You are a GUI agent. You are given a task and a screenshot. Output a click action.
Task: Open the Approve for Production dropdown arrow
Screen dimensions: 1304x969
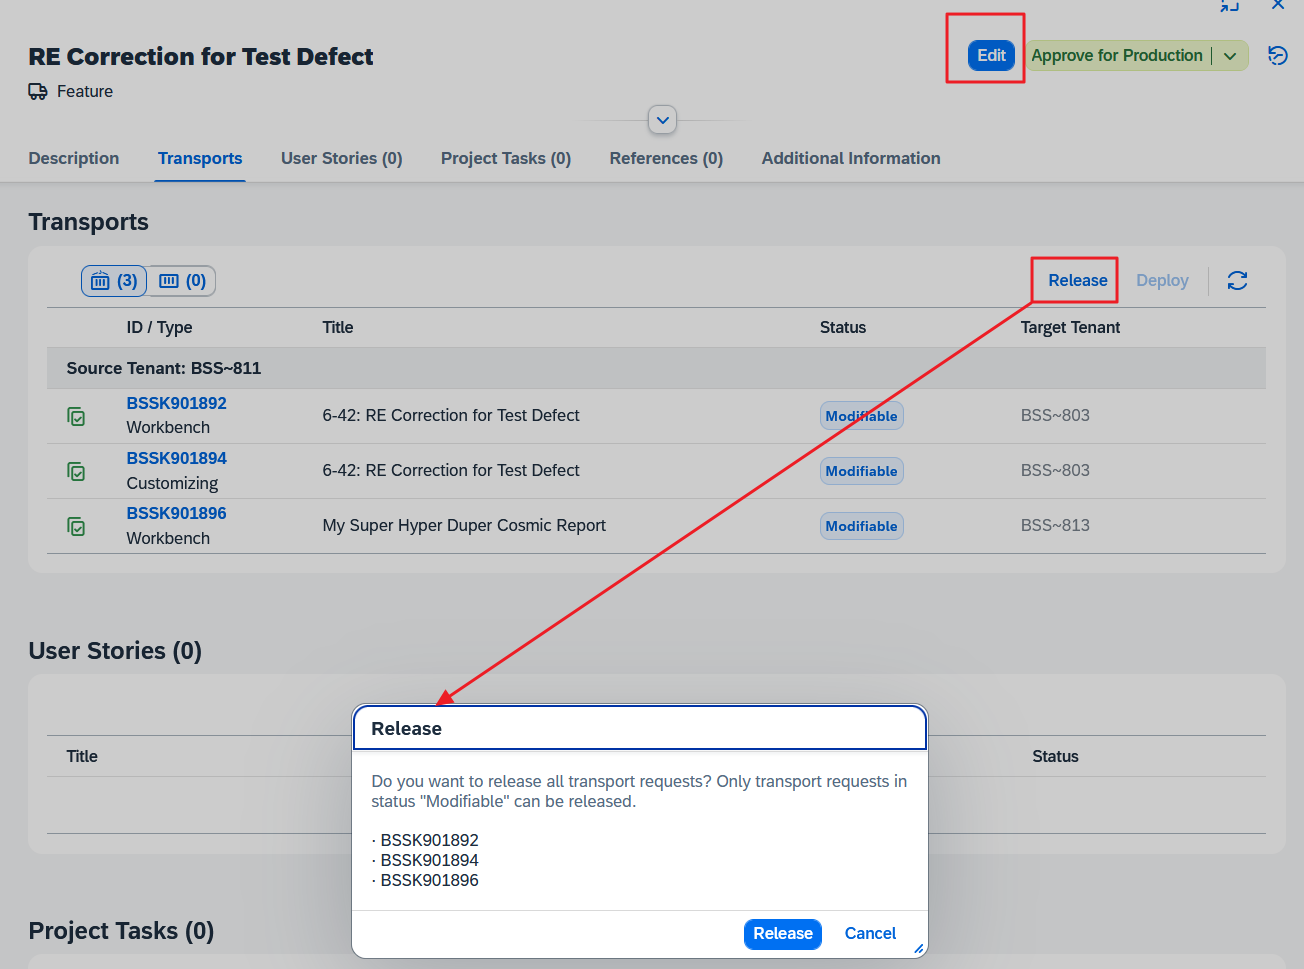click(1230, 56)
